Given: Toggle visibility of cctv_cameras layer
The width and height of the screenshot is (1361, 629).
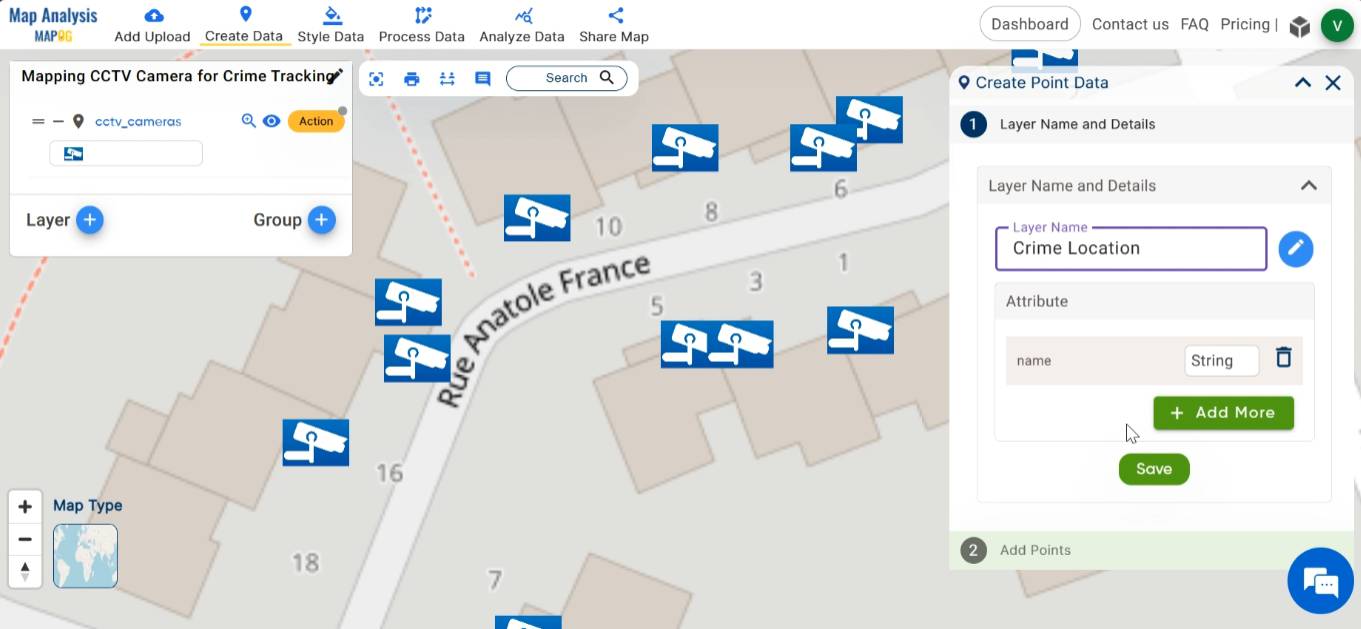Looking at the screenshot, I should click(x=271, y=121).
